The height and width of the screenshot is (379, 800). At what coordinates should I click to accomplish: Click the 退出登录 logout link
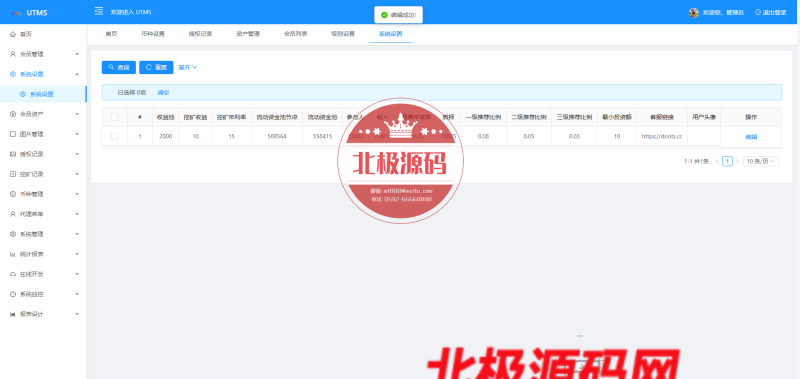[x=770, y=13]
